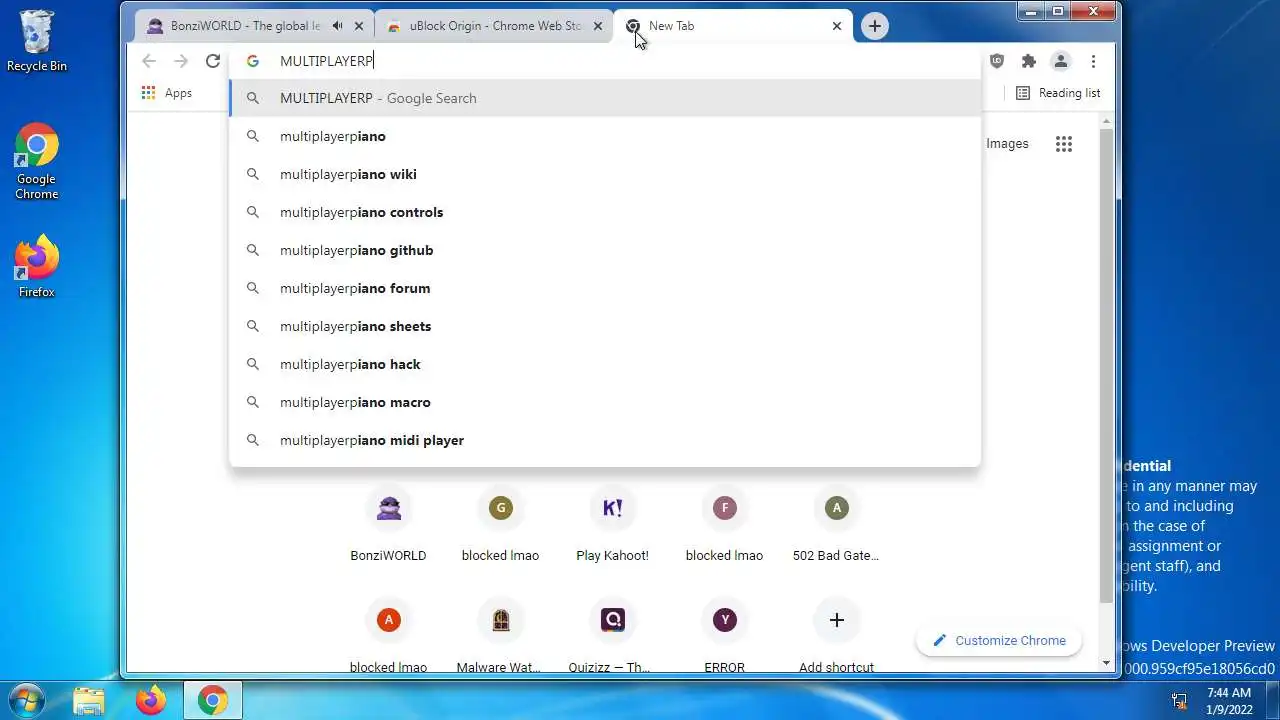Choose the multiplayerpiano hack suggestion
The image size is (1280, 720).
tap(605, 364)
